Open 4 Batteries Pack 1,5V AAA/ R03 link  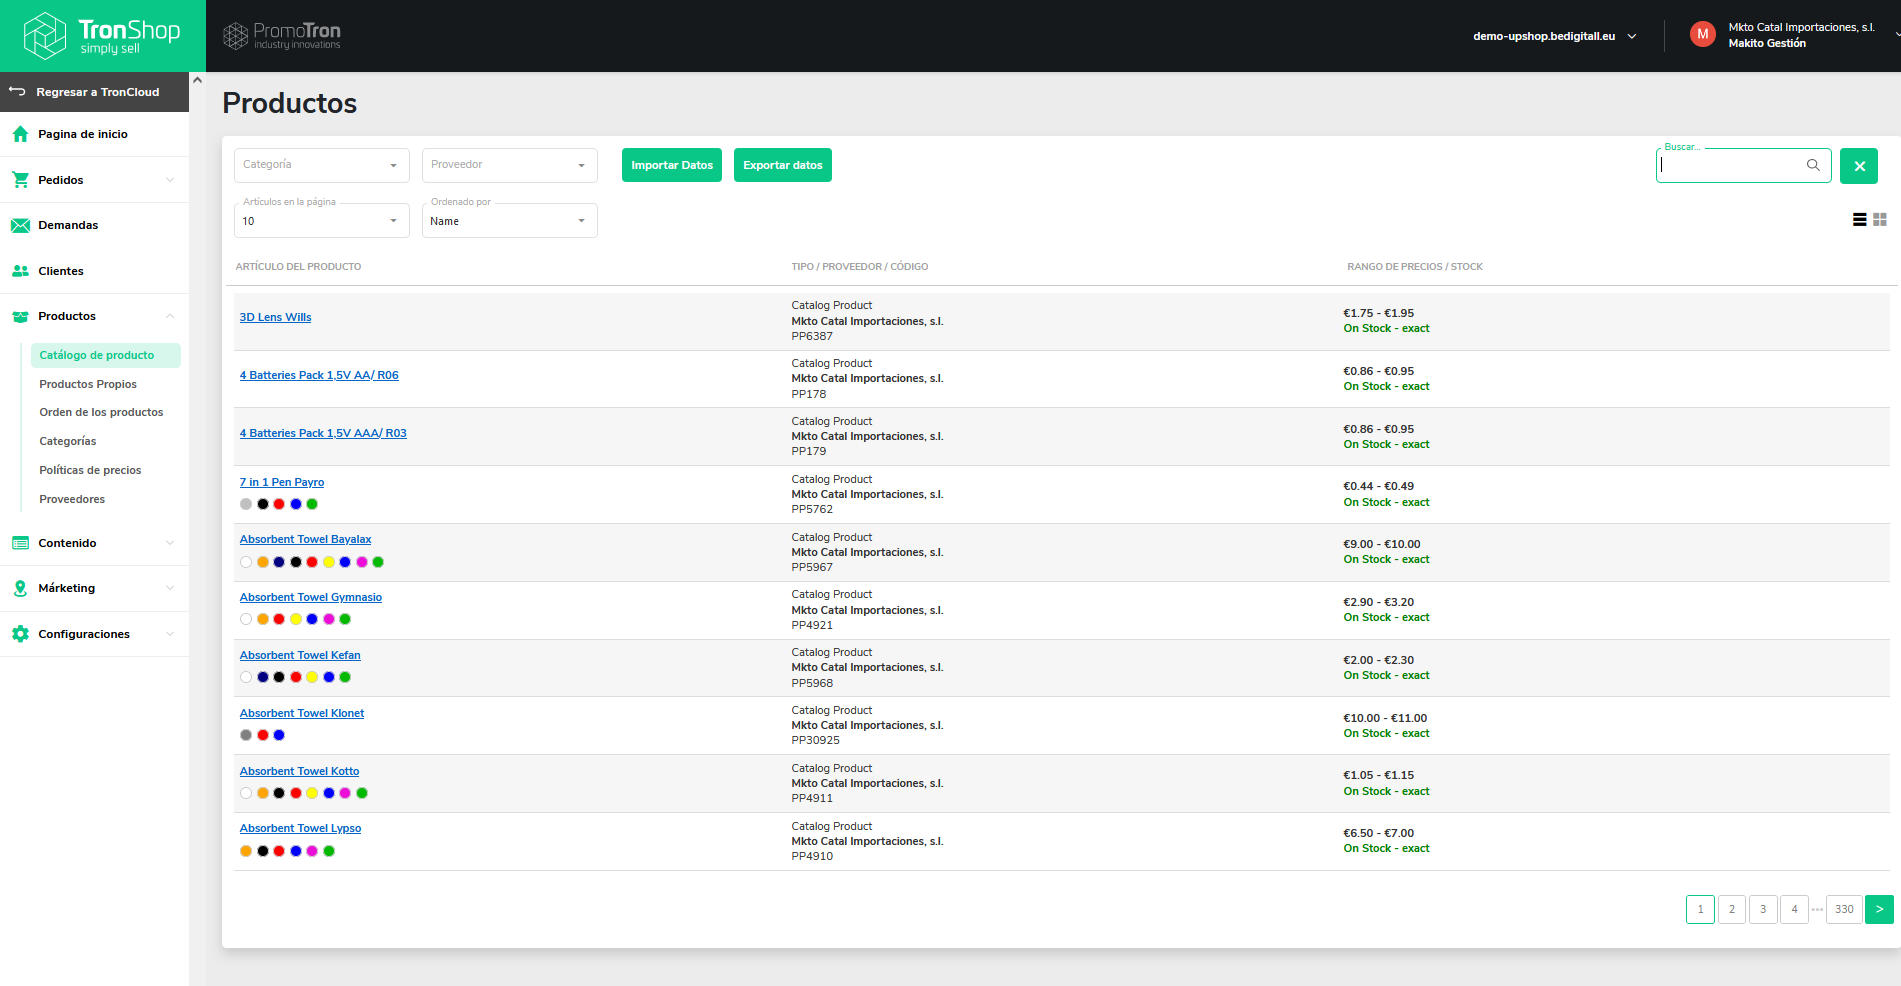(323, 433)
